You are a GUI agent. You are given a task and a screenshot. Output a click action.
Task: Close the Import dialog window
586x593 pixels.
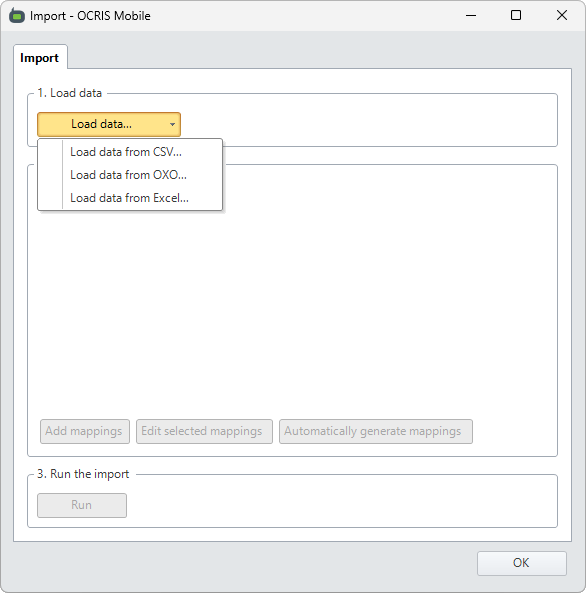[562, 16]
